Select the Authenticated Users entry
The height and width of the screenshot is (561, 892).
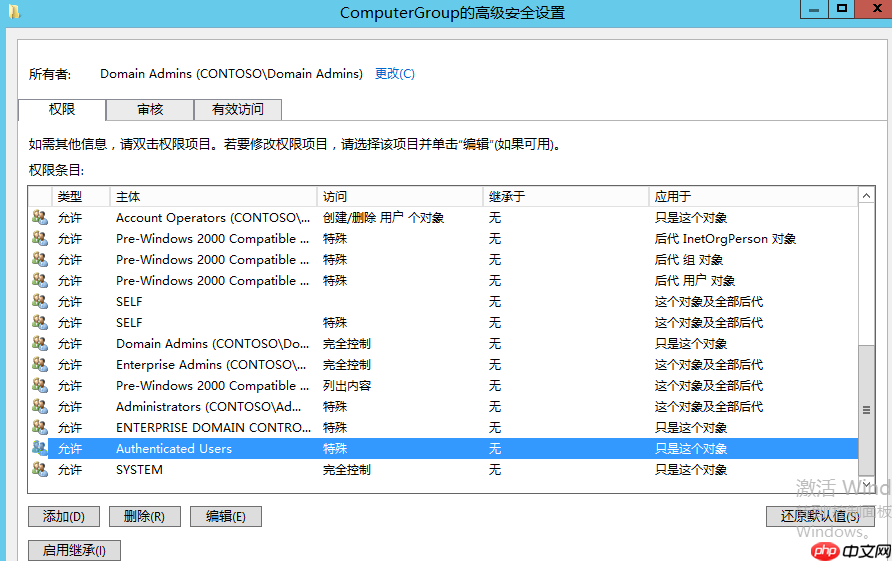coord(174,449)
